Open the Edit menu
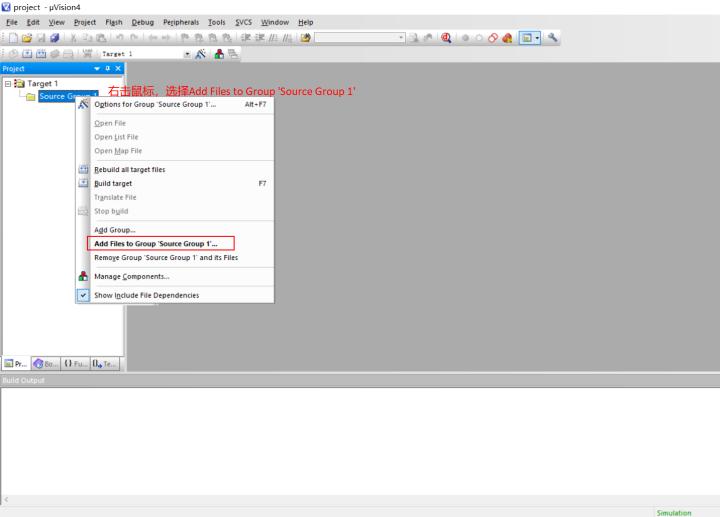This screenshot has width=720, height=517. click(33, 22)
